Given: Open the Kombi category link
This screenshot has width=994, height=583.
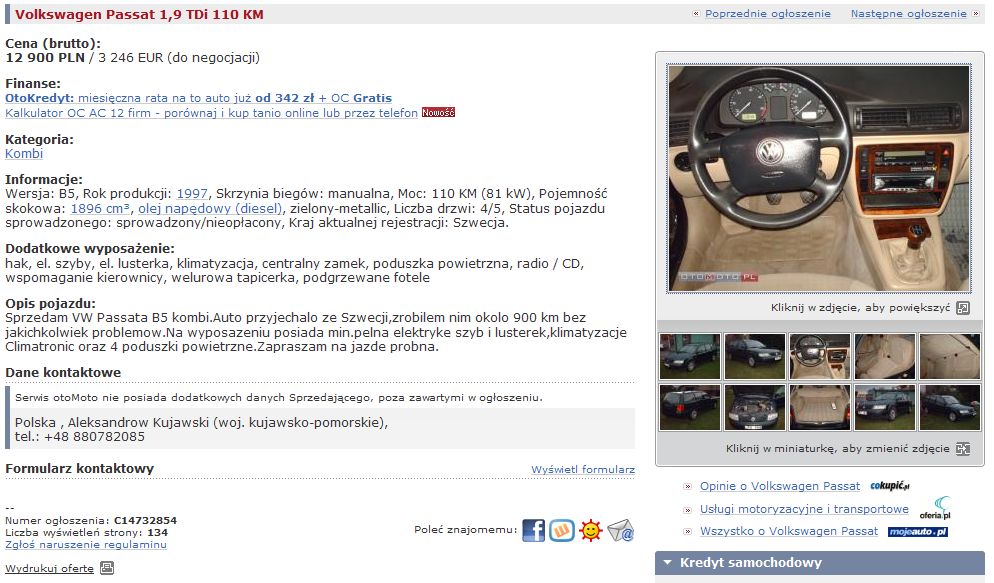Looking at the screenshot, I should coord(24,153).
